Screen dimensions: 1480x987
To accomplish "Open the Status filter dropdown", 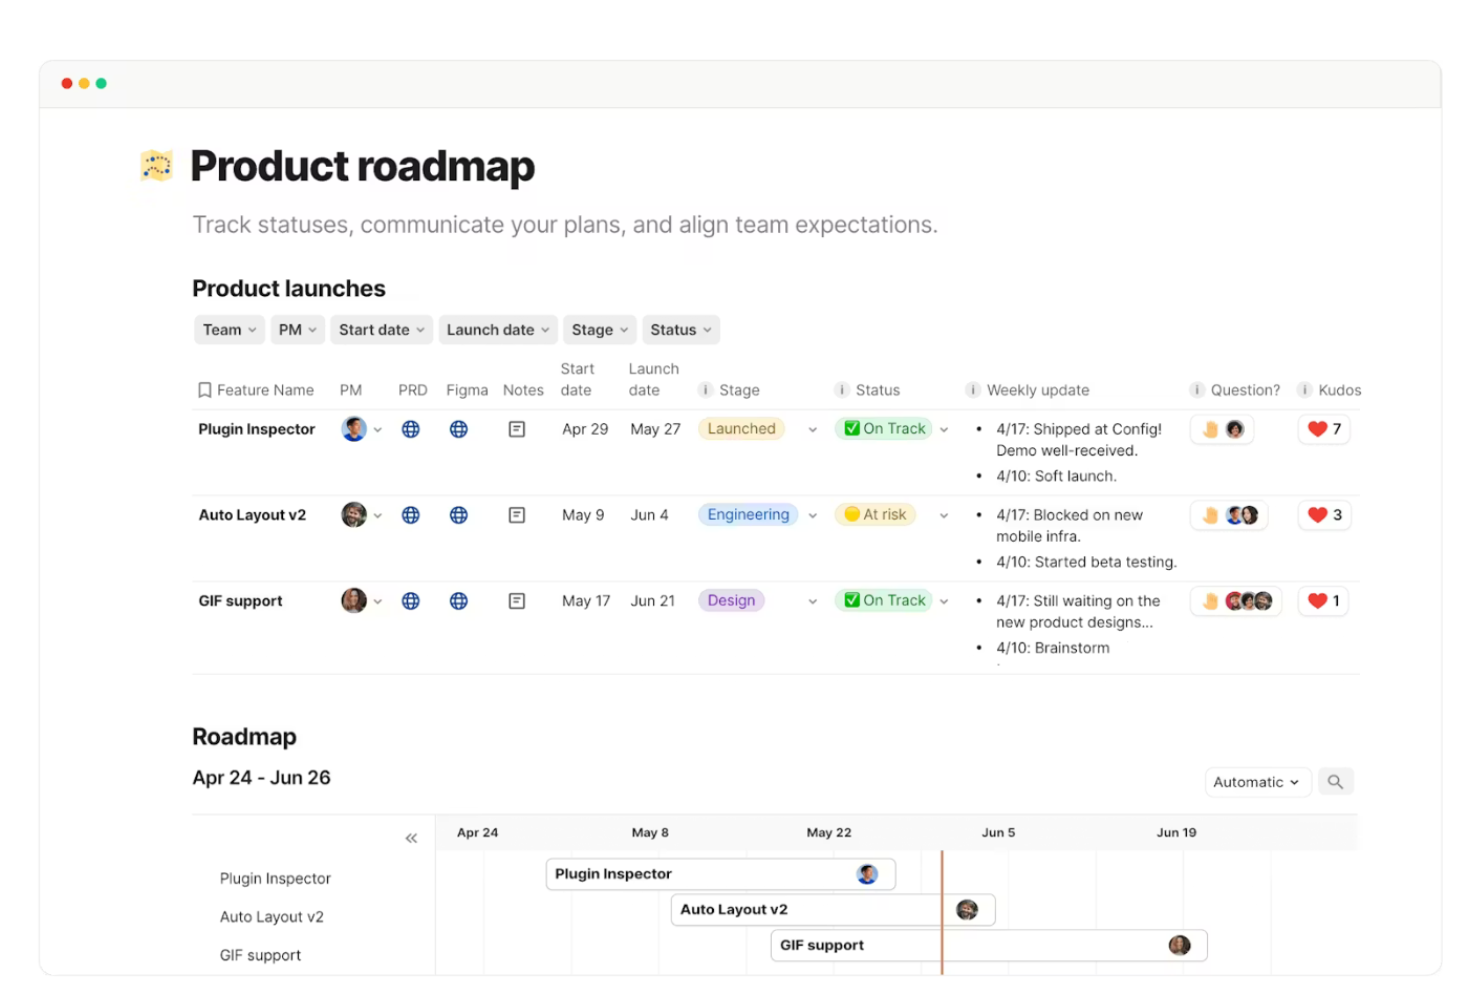I will click(x=681, y=330).
